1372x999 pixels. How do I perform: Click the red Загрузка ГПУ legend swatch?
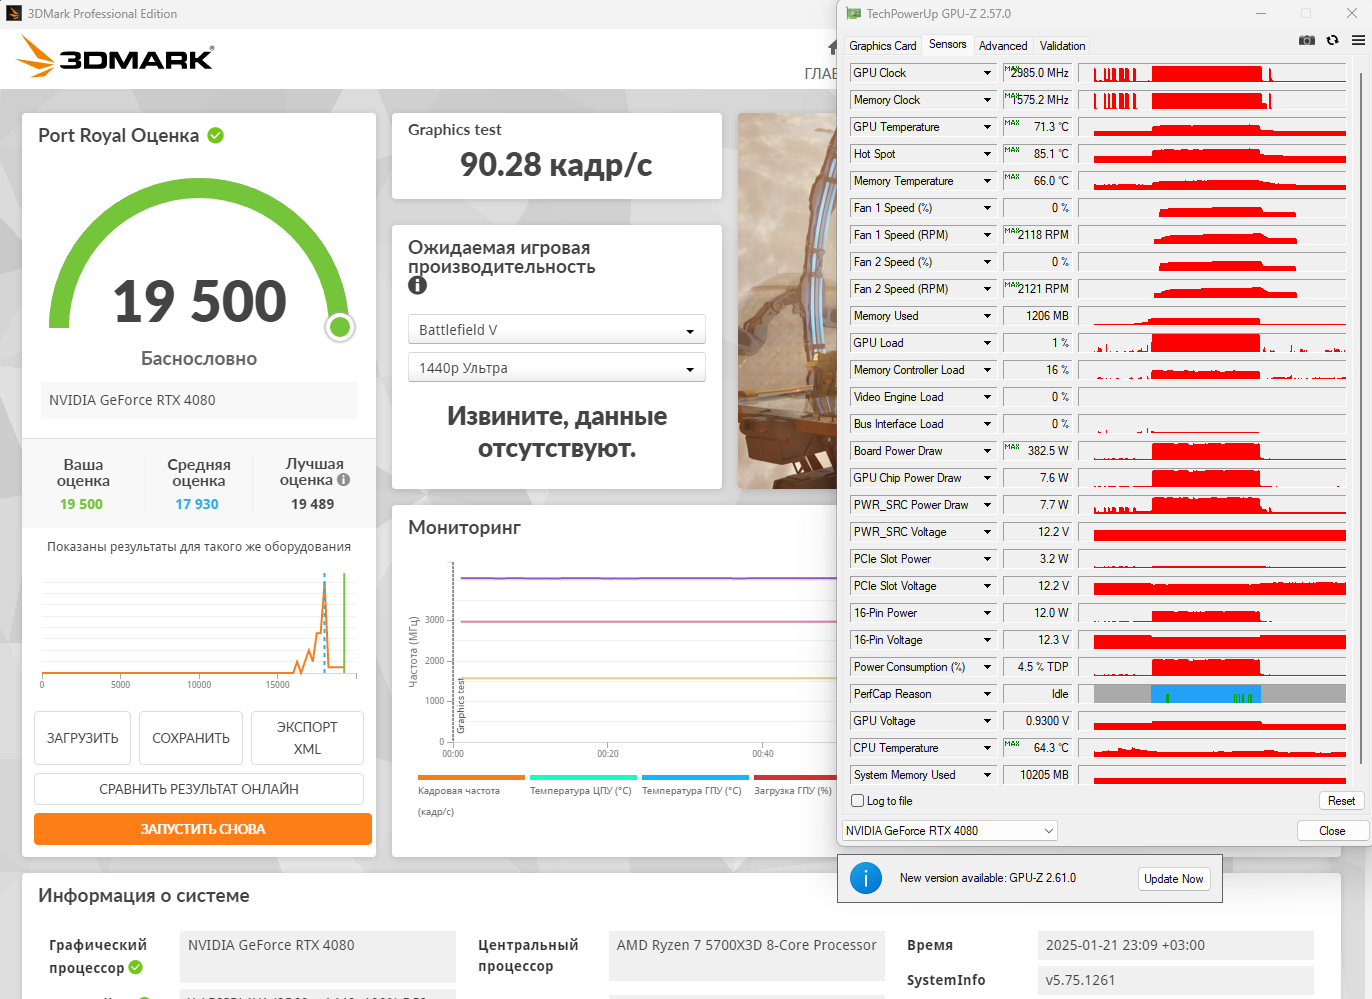[x=795, y=777]
